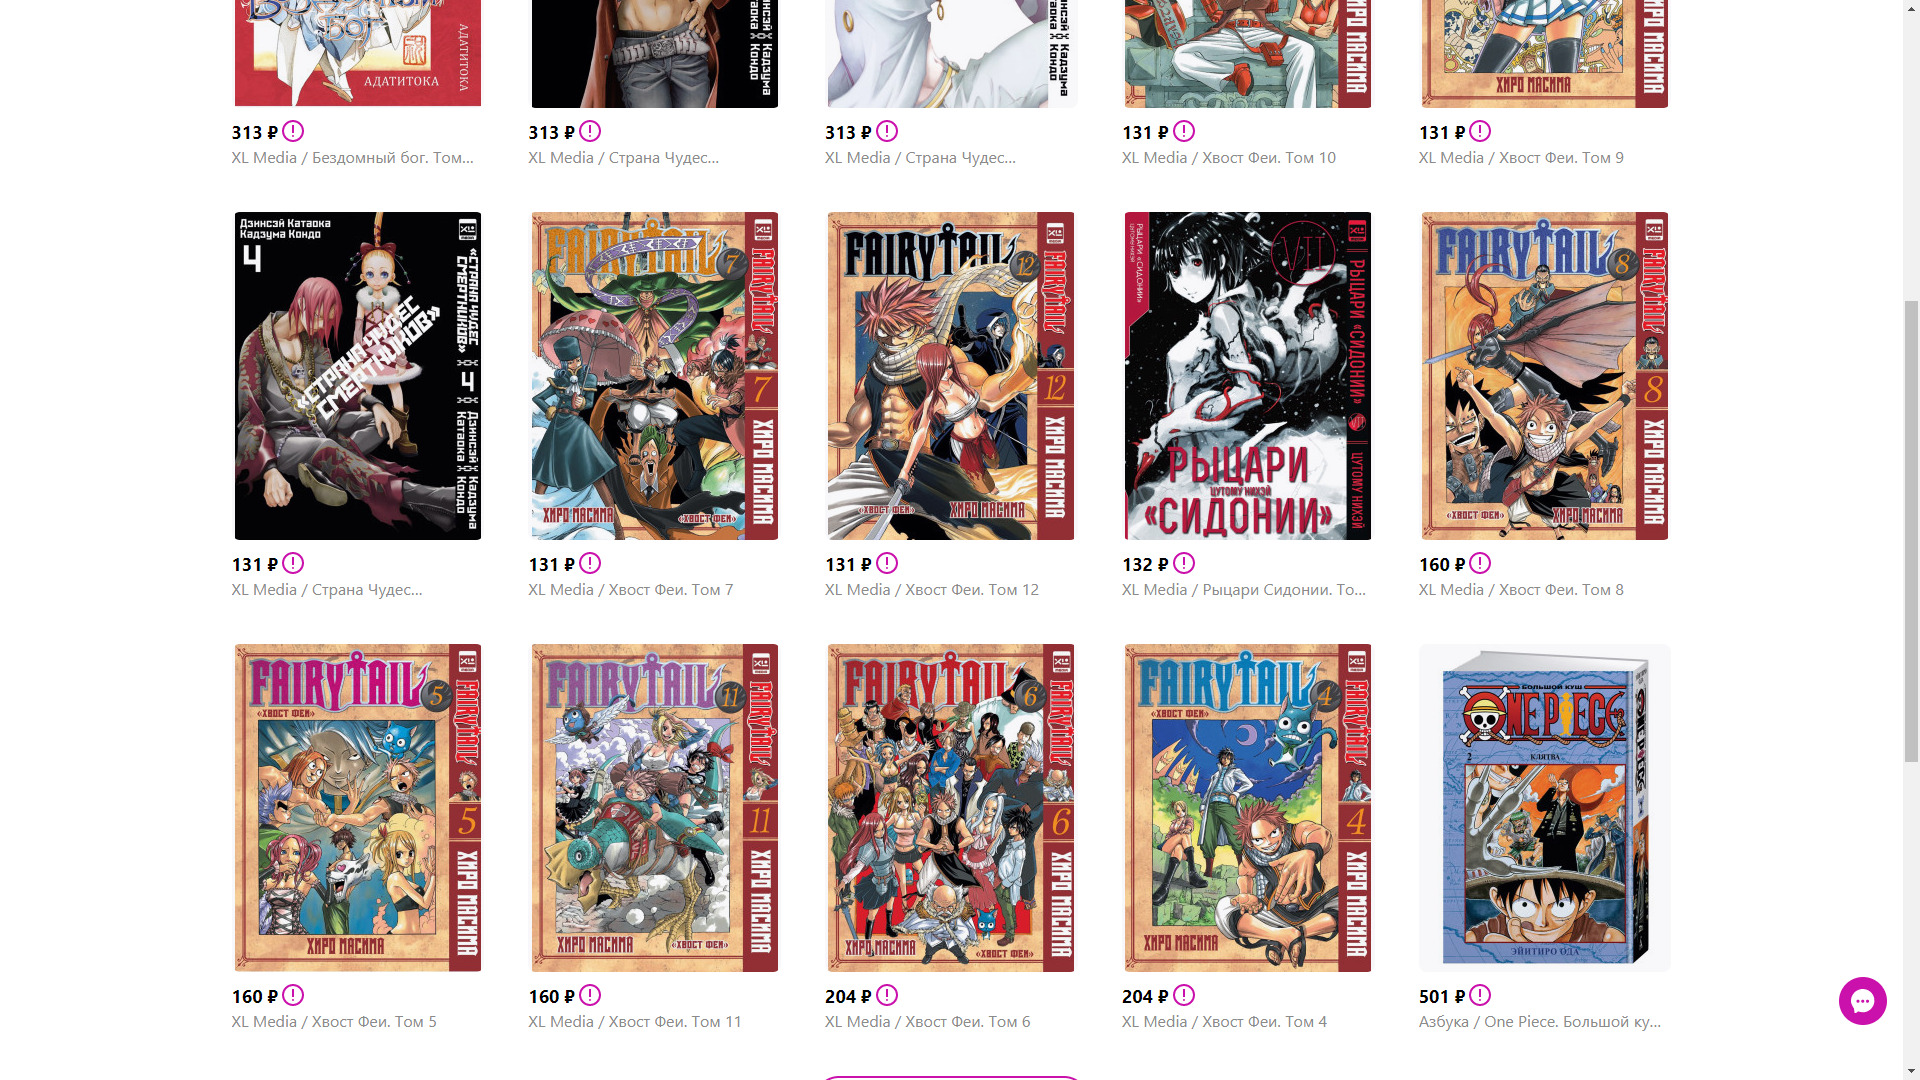Select Fairy Tail volume 8 cover image
Image resolution: width=1920 pixels, height=1080 pixels.
[1545, 376]
